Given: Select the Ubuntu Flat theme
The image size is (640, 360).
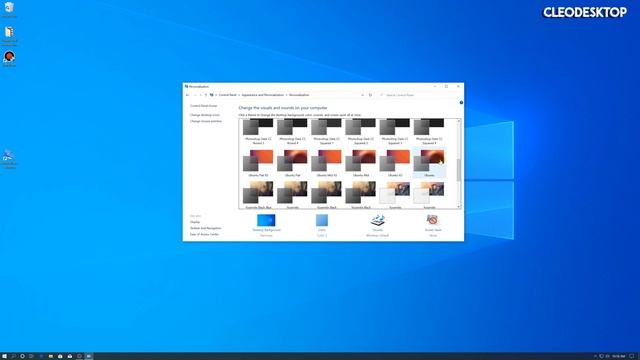Looking at the screenshot, I should (x=292, y=163).
